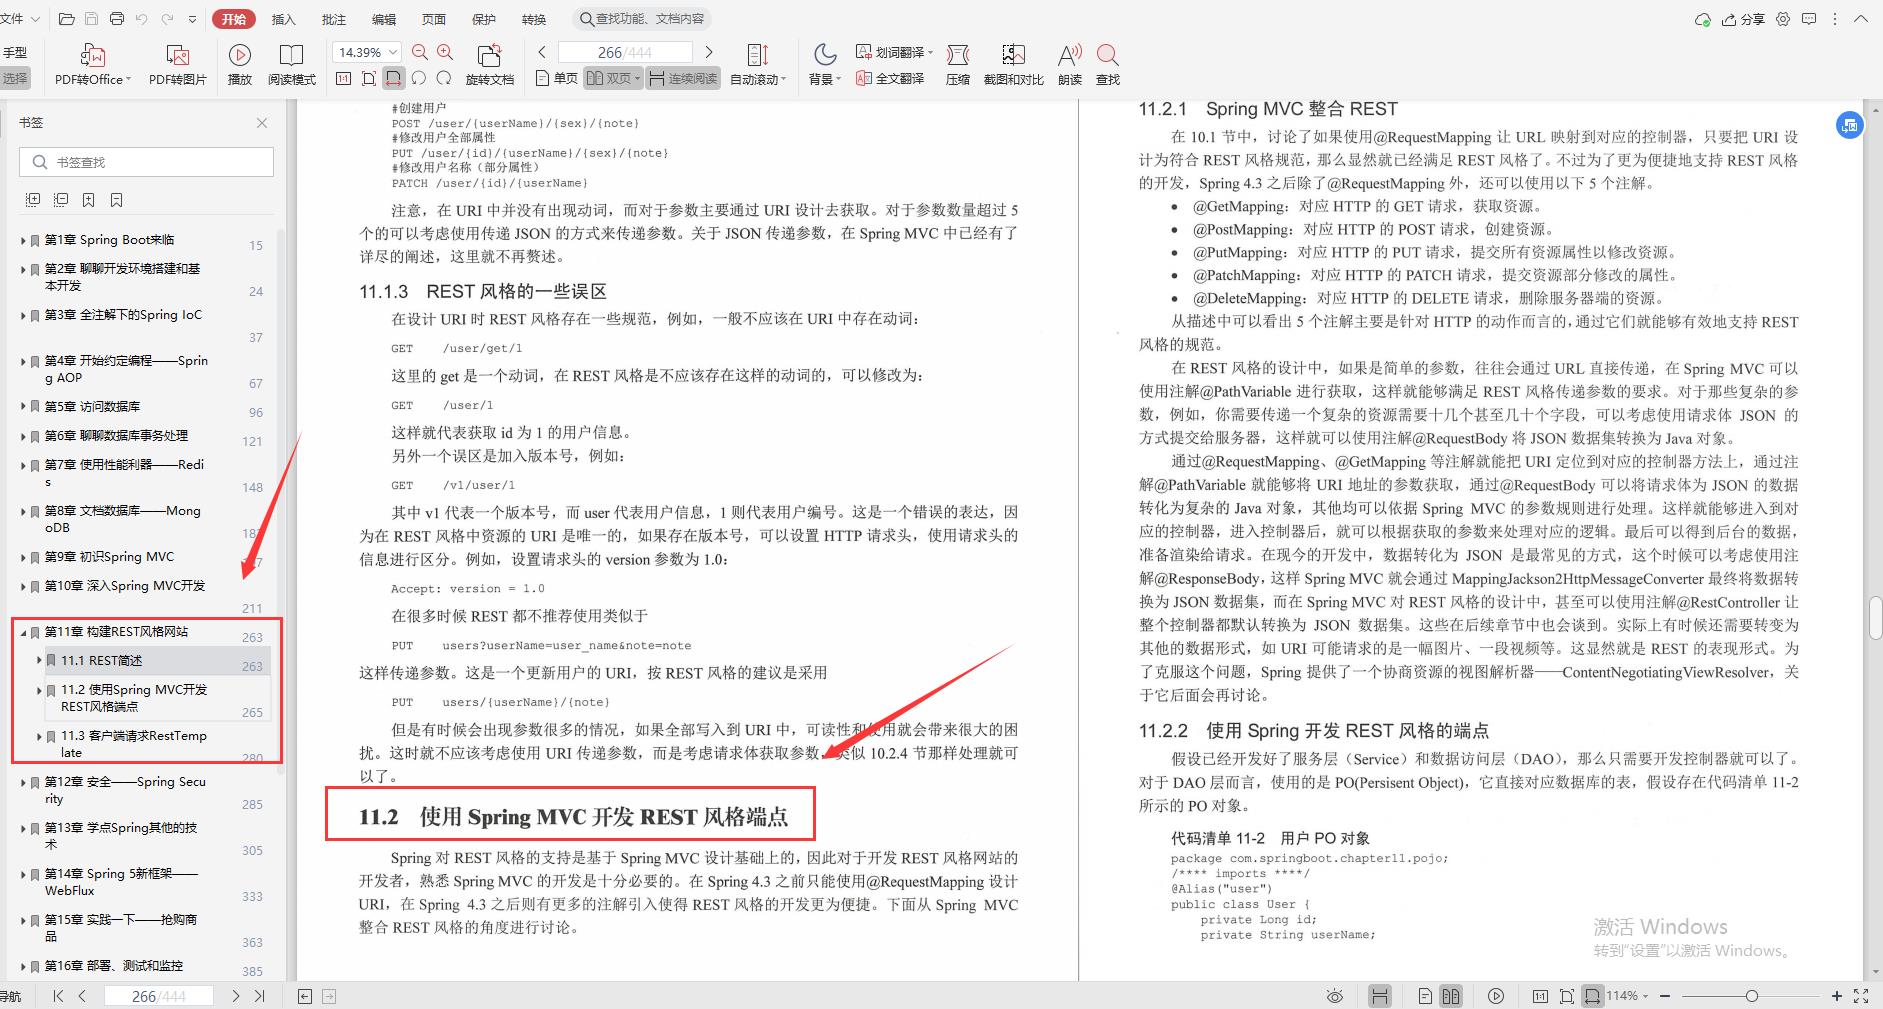Toggle fit width mode in toolbar
Viewport: 1883px width, 1009px height.
click(x=394, y=78)
